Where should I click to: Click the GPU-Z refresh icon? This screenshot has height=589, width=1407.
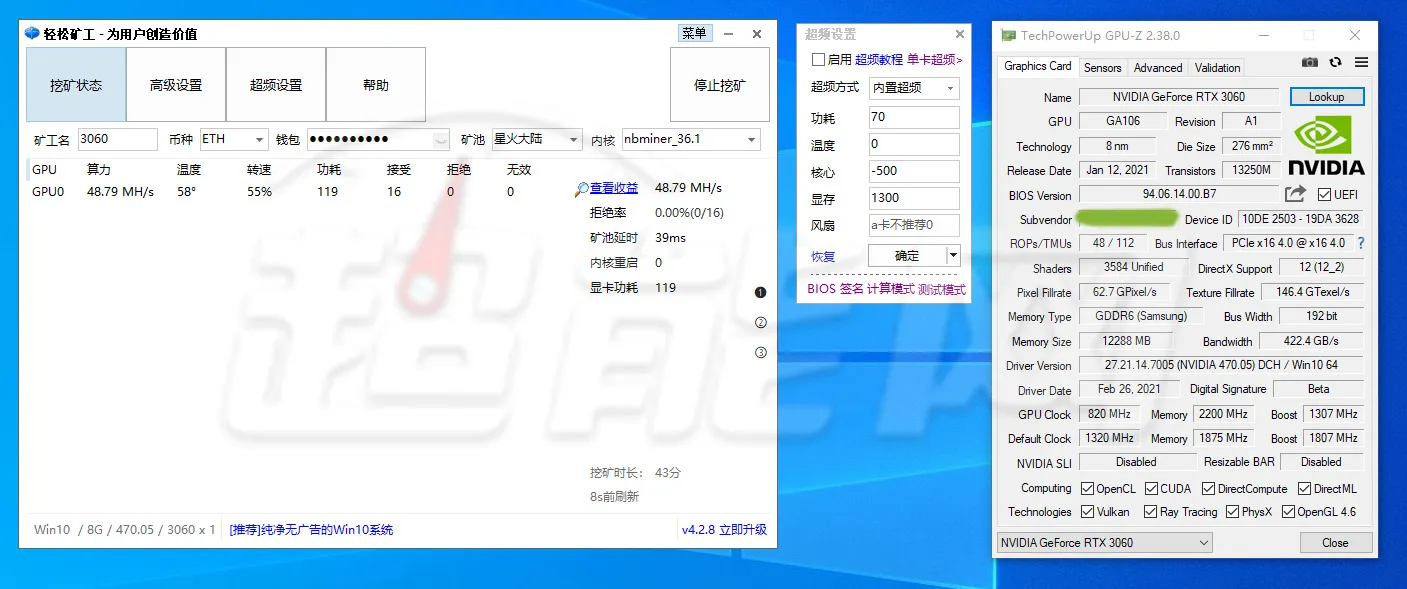(1335, 62)
